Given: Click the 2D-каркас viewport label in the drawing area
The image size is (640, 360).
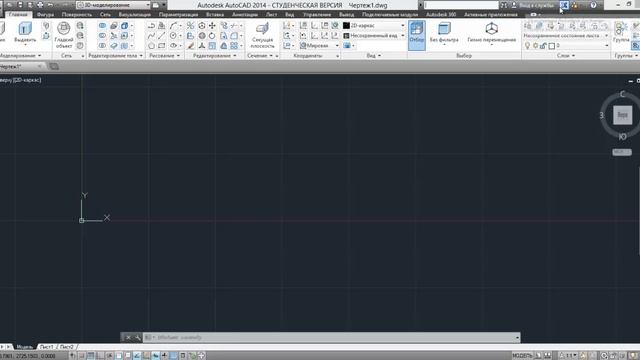Looking at the screenshot, I should click(x=27, y=80).
